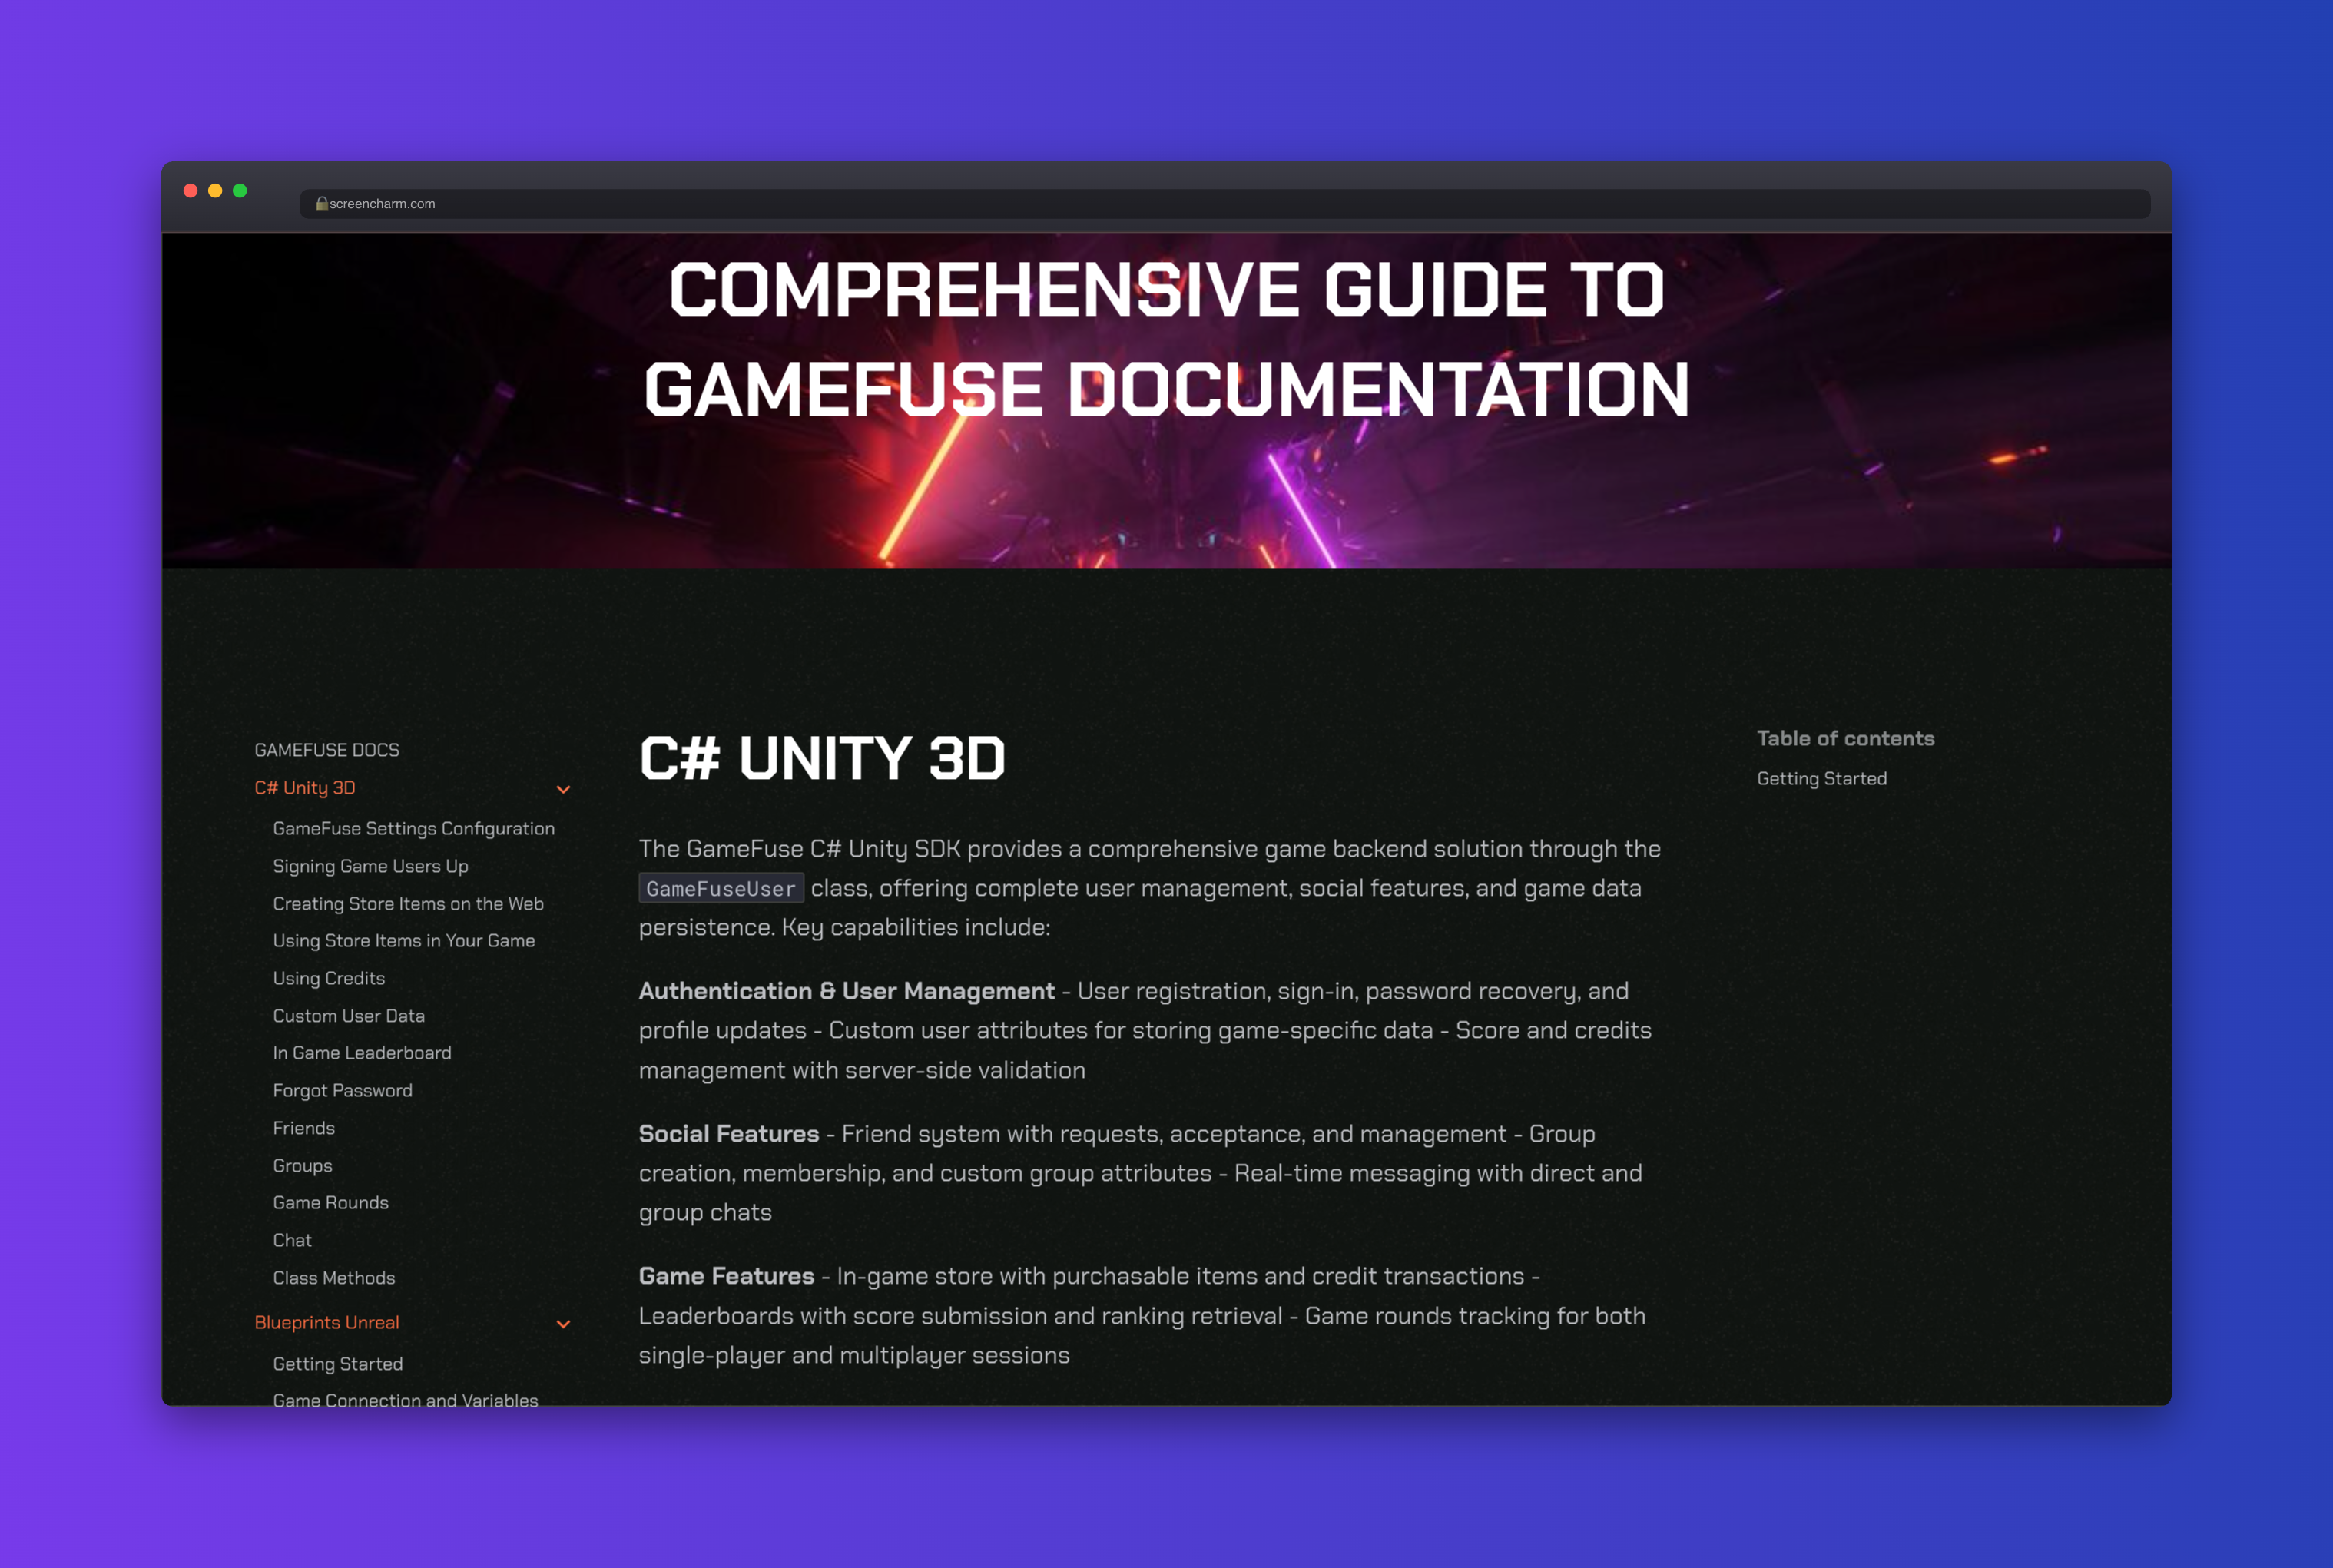Viewport: 2333px width, 1568px height.
Task: Open Using Store Items in Your Game
Action: pyautogui.click(x=404, y=940)
